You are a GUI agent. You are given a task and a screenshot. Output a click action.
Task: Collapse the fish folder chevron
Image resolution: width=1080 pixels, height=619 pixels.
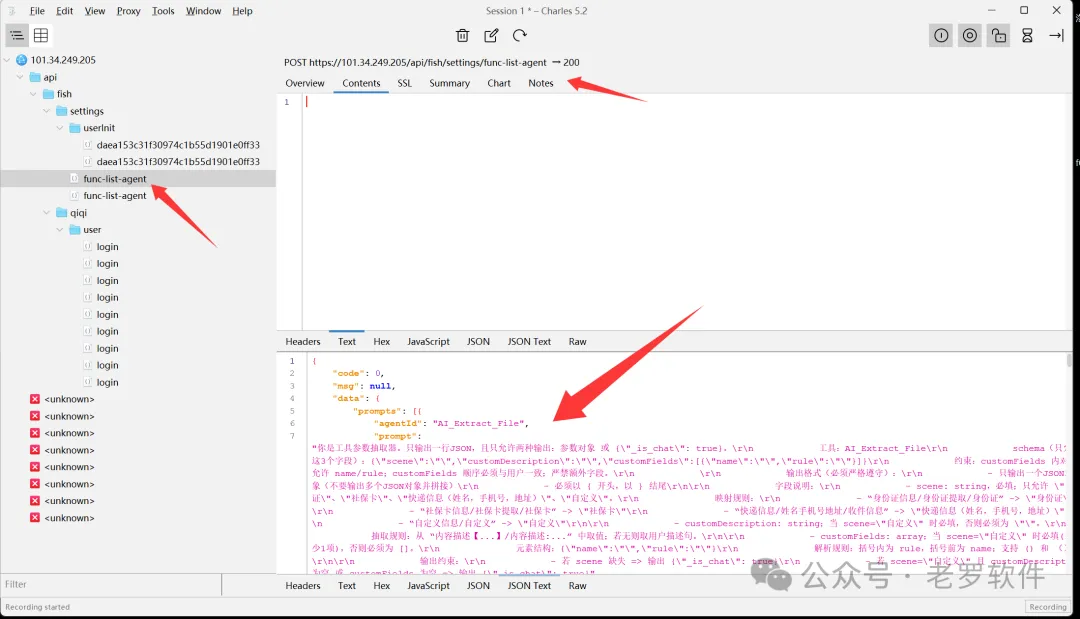pyautogui.click(x=33, y=94)
